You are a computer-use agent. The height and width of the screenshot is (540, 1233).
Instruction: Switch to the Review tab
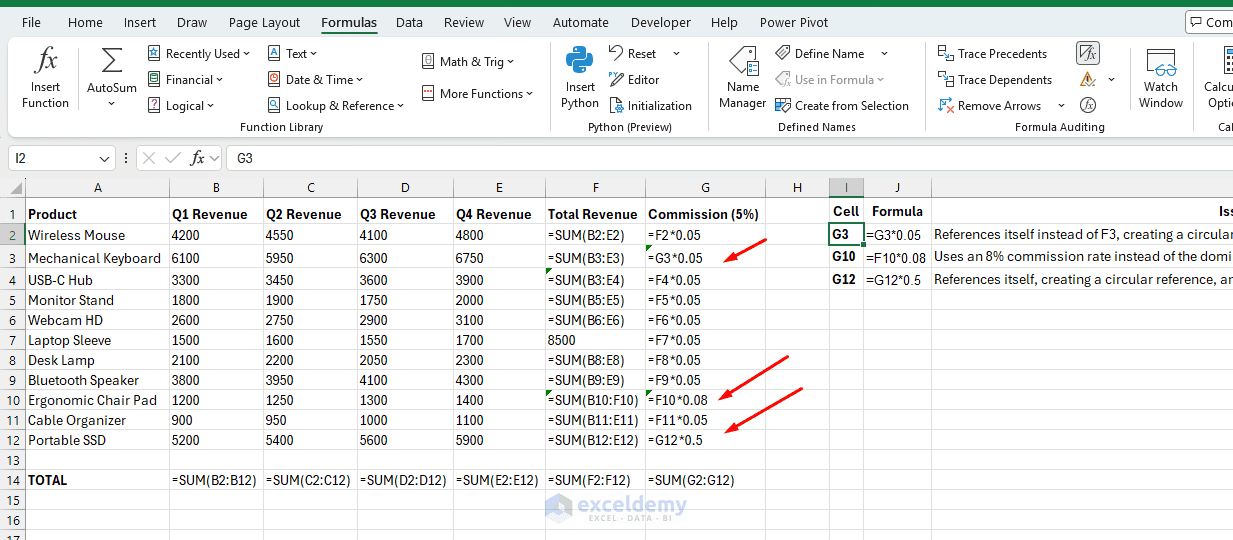pos(464,22)
